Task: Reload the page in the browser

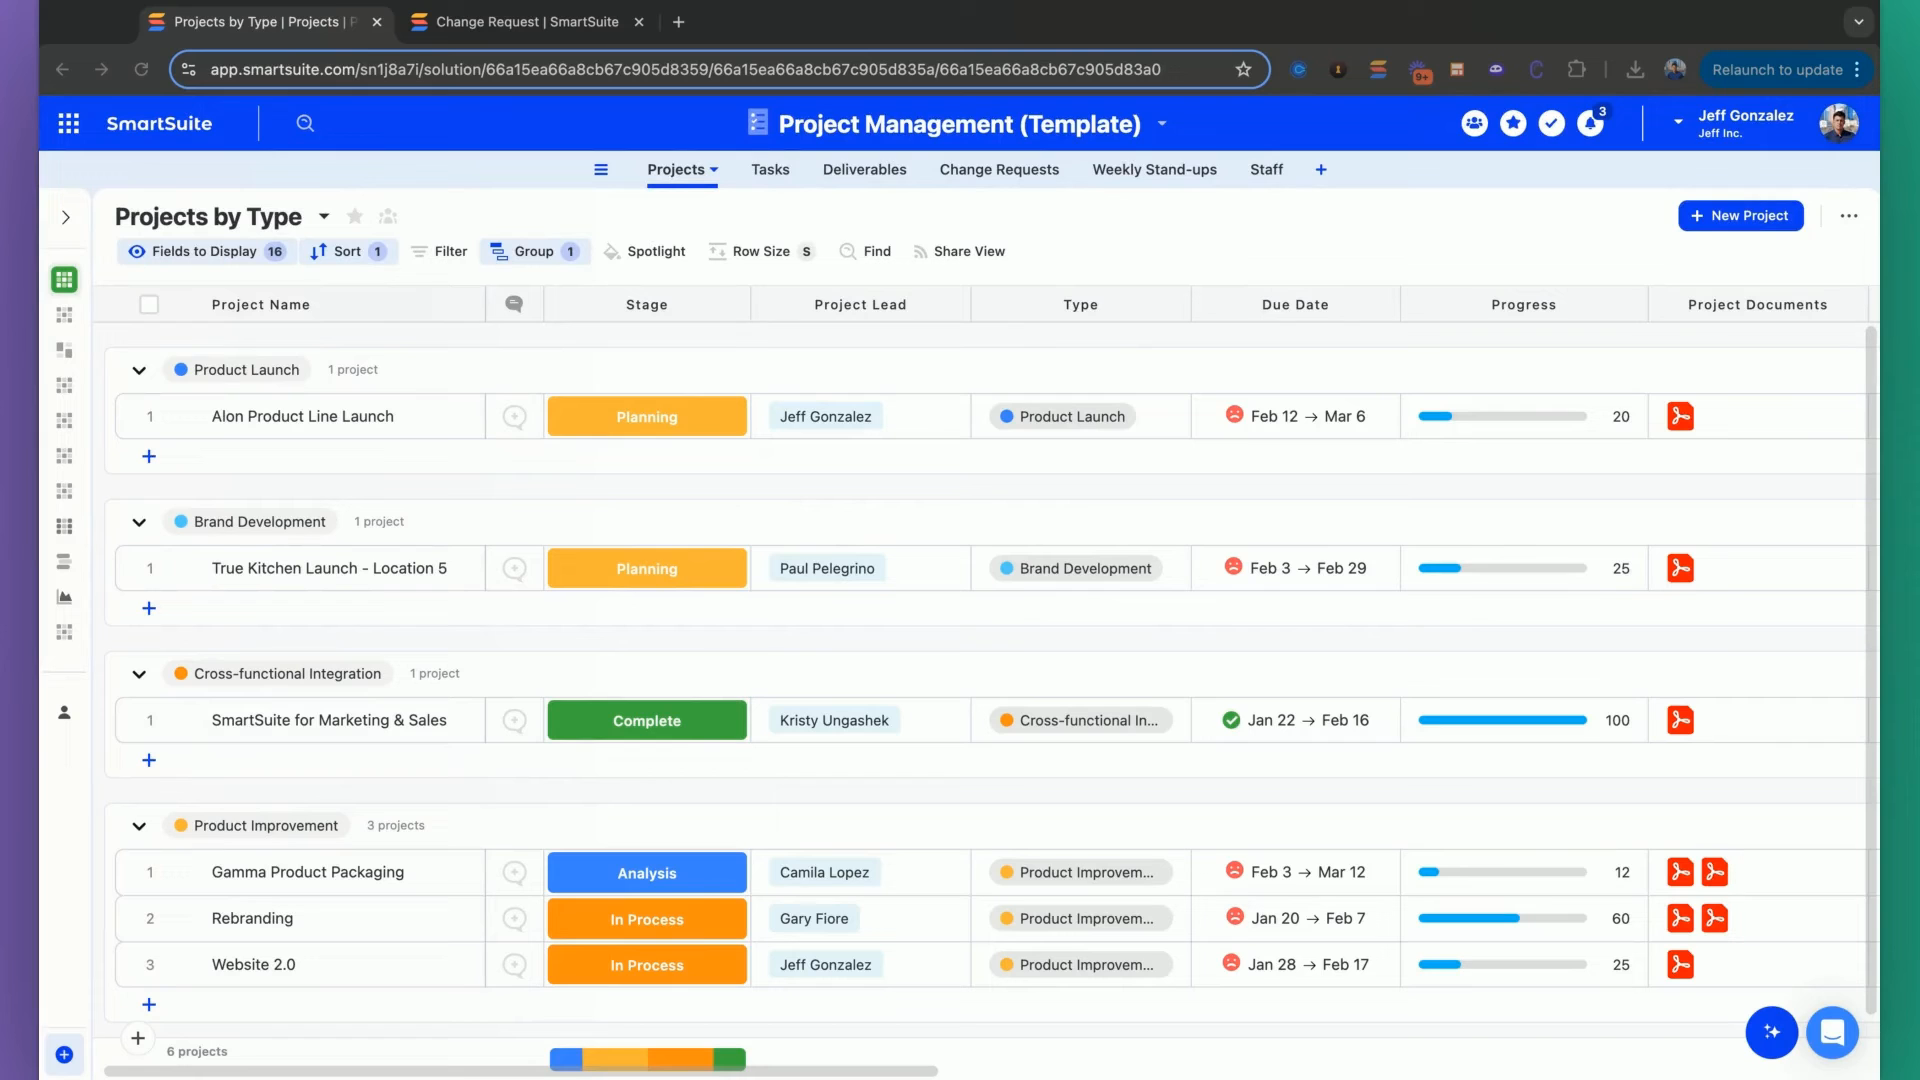Action: (141, 70)
